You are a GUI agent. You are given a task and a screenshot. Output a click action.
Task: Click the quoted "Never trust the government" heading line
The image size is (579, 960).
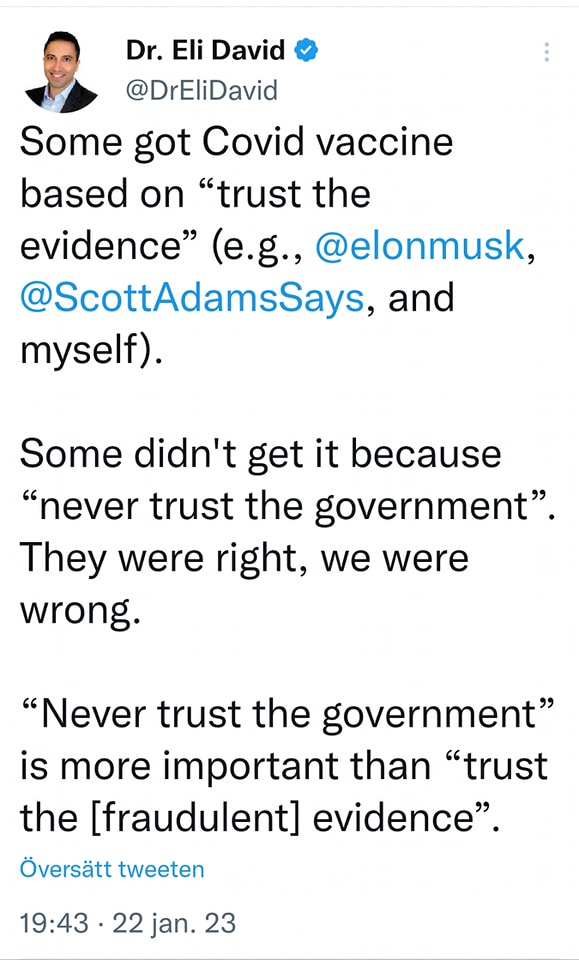tap(288, 715)
